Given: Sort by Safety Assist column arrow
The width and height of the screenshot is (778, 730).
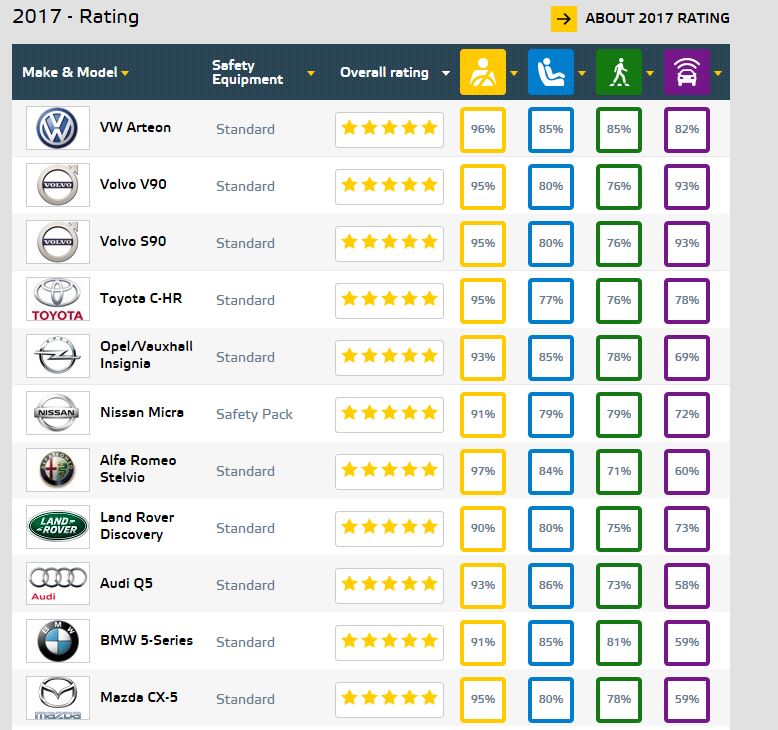Looking at the screenshot, I should click(718, 73).
